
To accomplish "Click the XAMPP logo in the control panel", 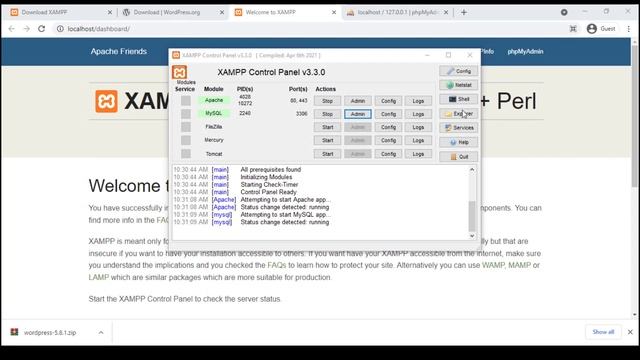I will coord(179,72).
